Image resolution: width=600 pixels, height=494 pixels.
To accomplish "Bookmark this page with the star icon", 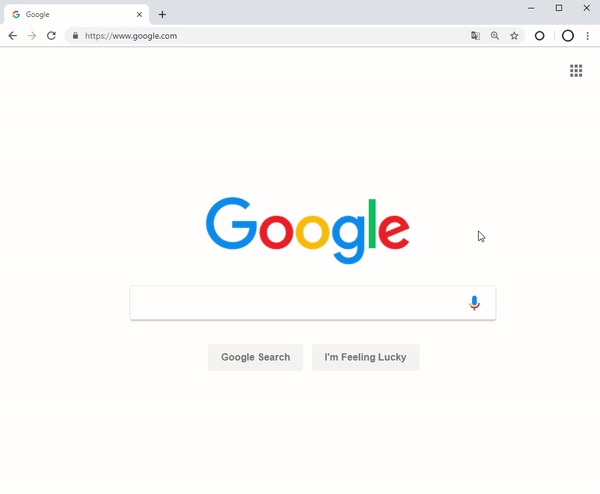I will (514, 36).
